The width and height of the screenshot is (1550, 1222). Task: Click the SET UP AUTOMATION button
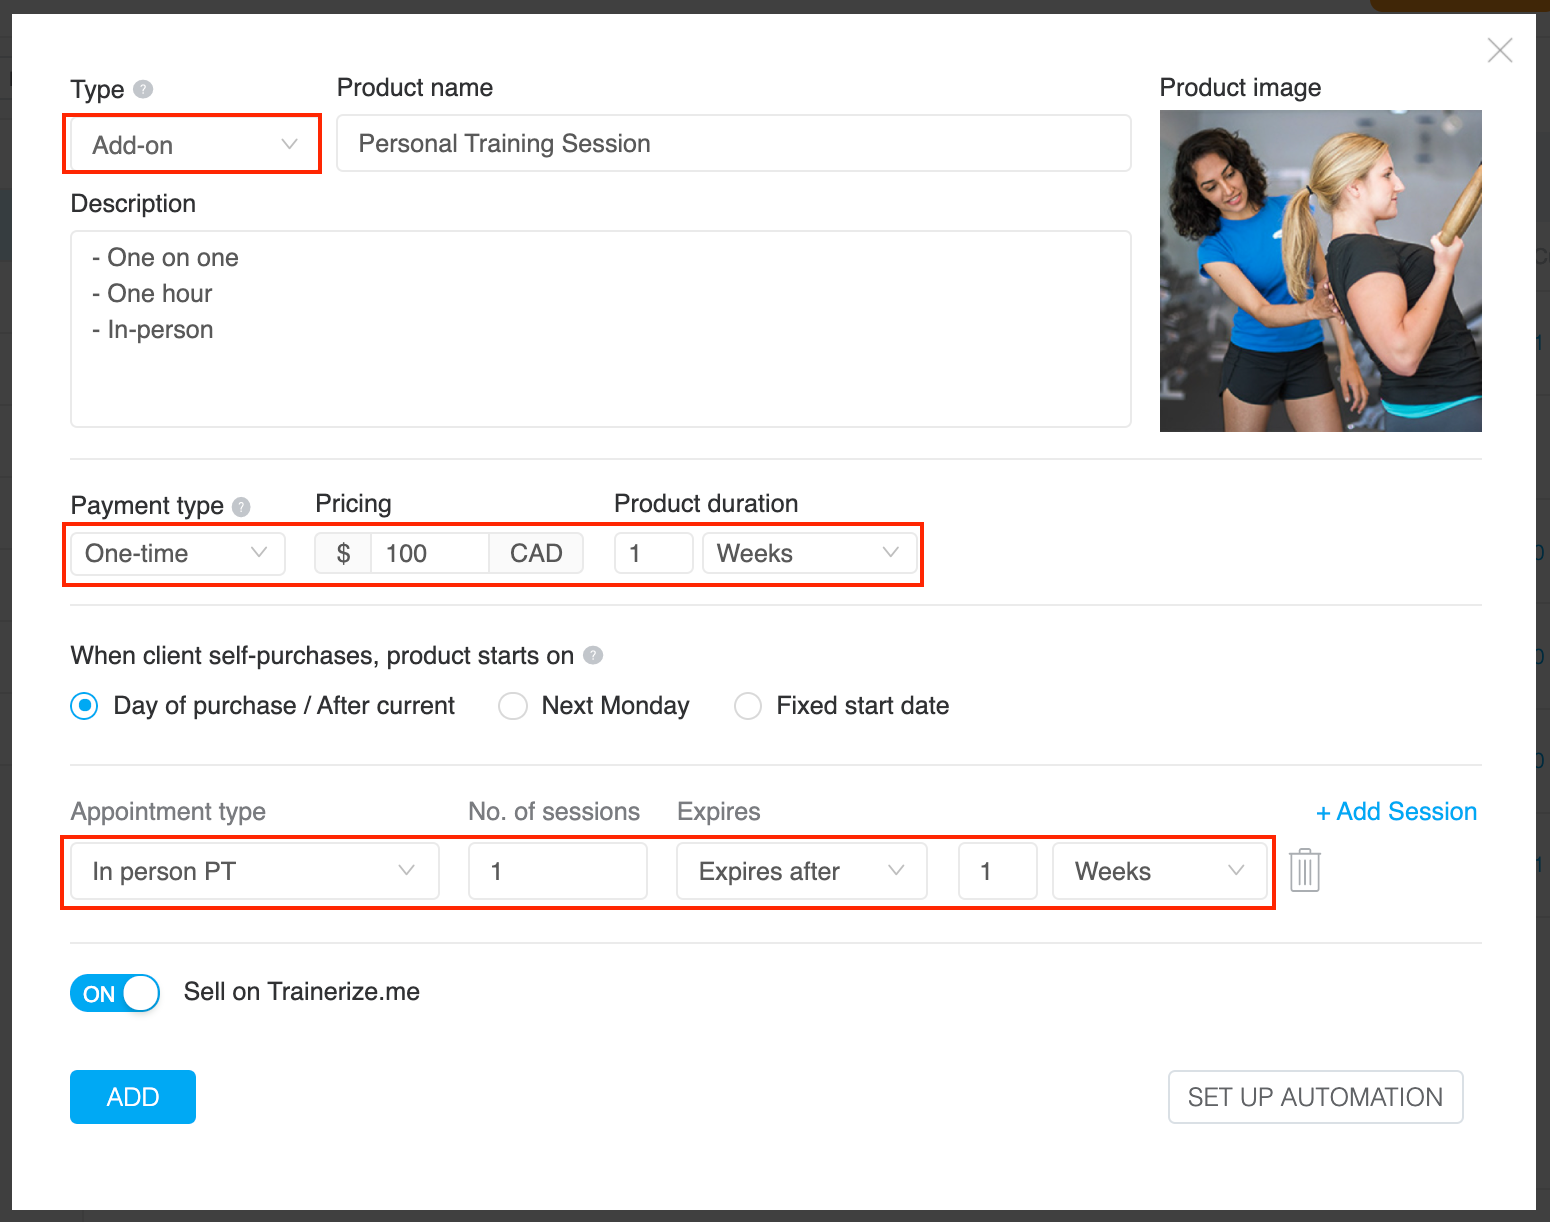pyautogui.click(x=1315, y=1097)
